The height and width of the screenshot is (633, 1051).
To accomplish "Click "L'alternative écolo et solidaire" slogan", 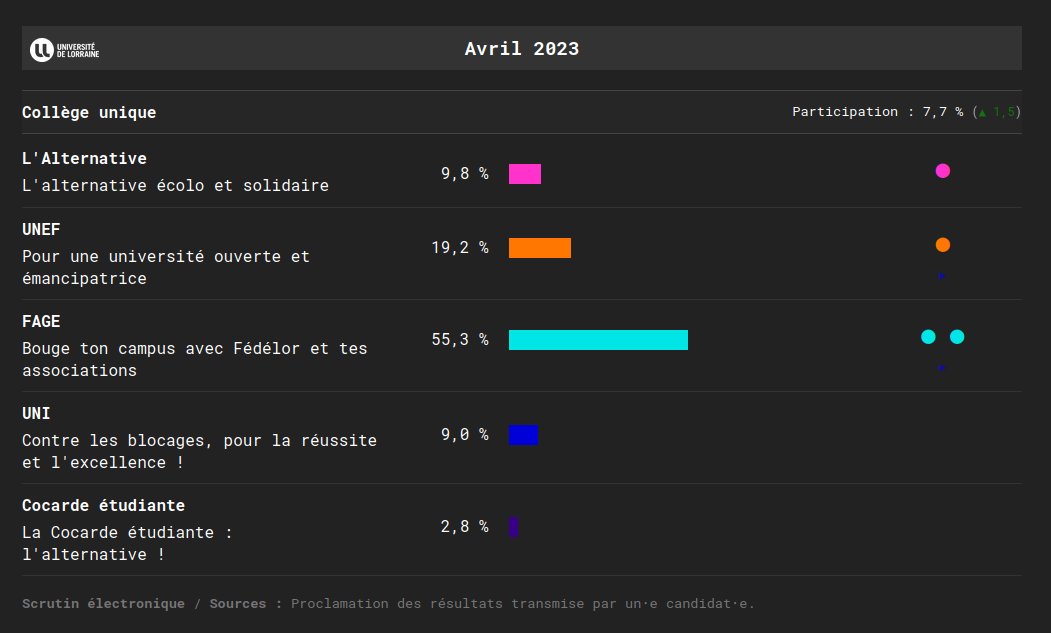I will pos(176,186).
